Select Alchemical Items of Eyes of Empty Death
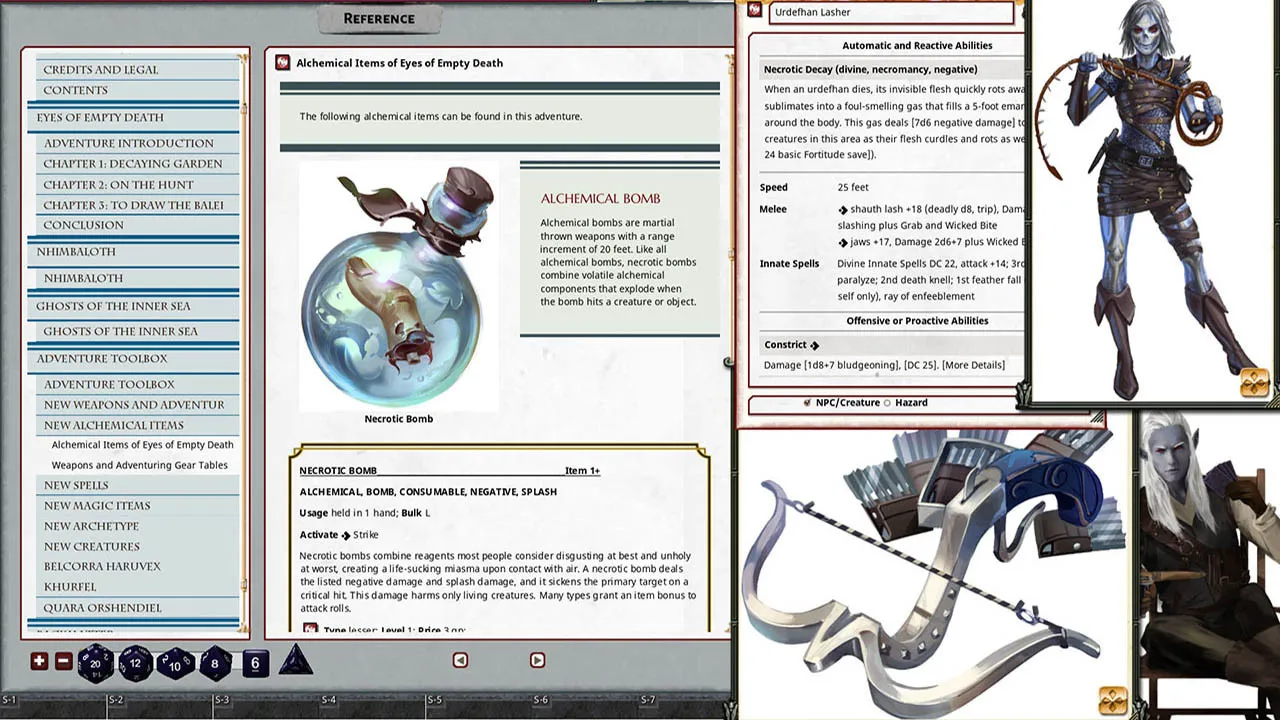This screenshot has width=1280, height=720. coord(142,445)
